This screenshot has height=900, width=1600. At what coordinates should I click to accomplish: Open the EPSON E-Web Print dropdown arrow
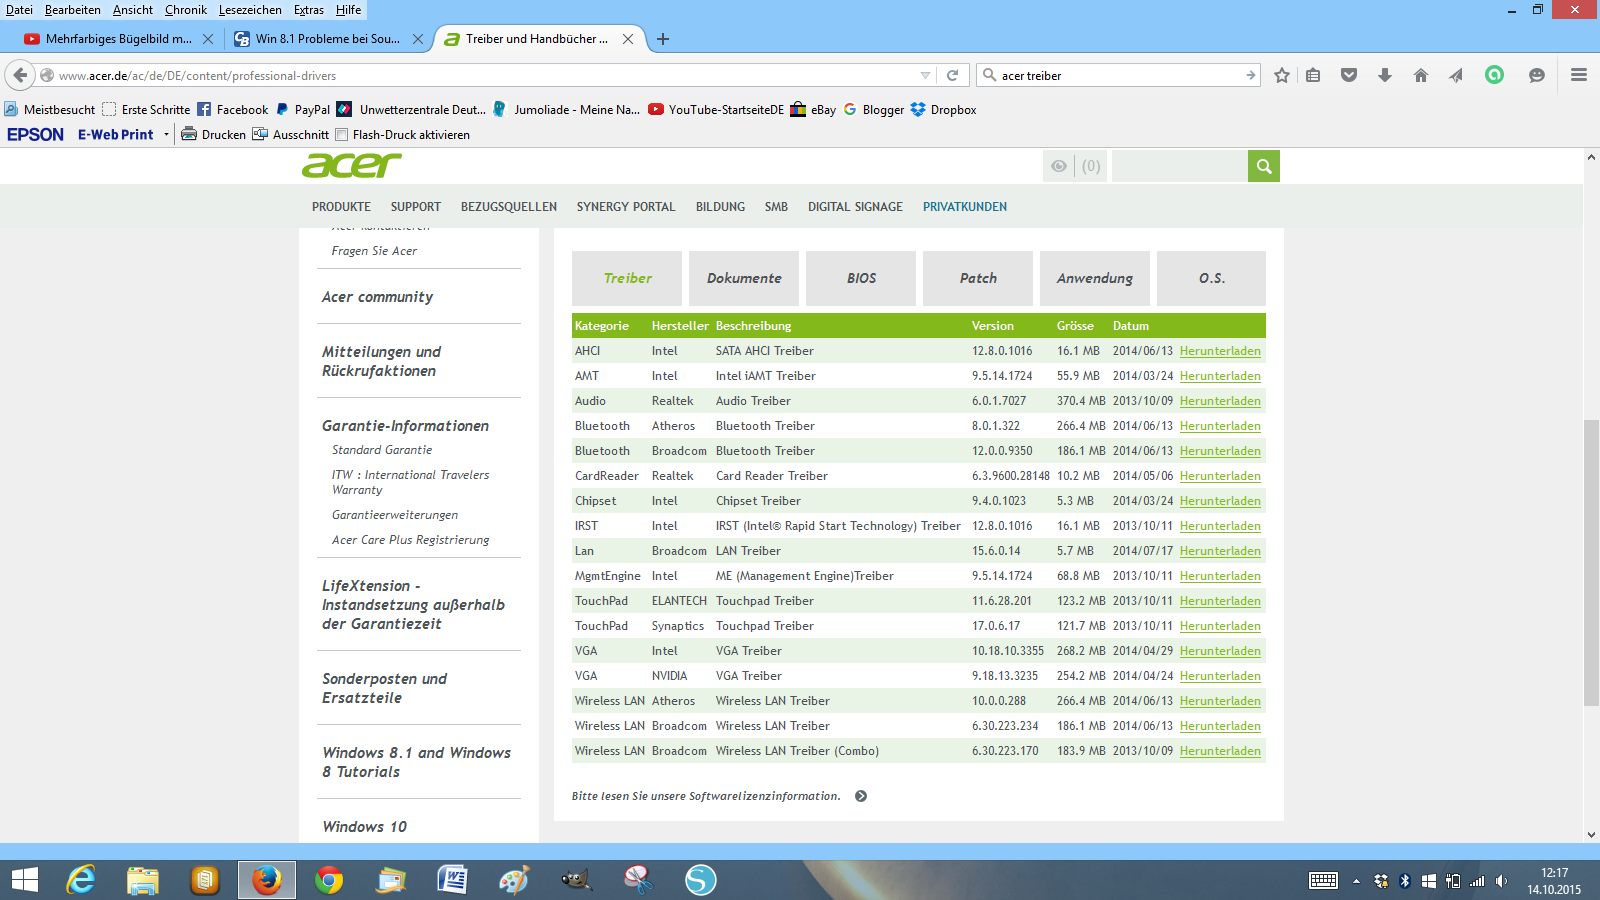[166, 135]
